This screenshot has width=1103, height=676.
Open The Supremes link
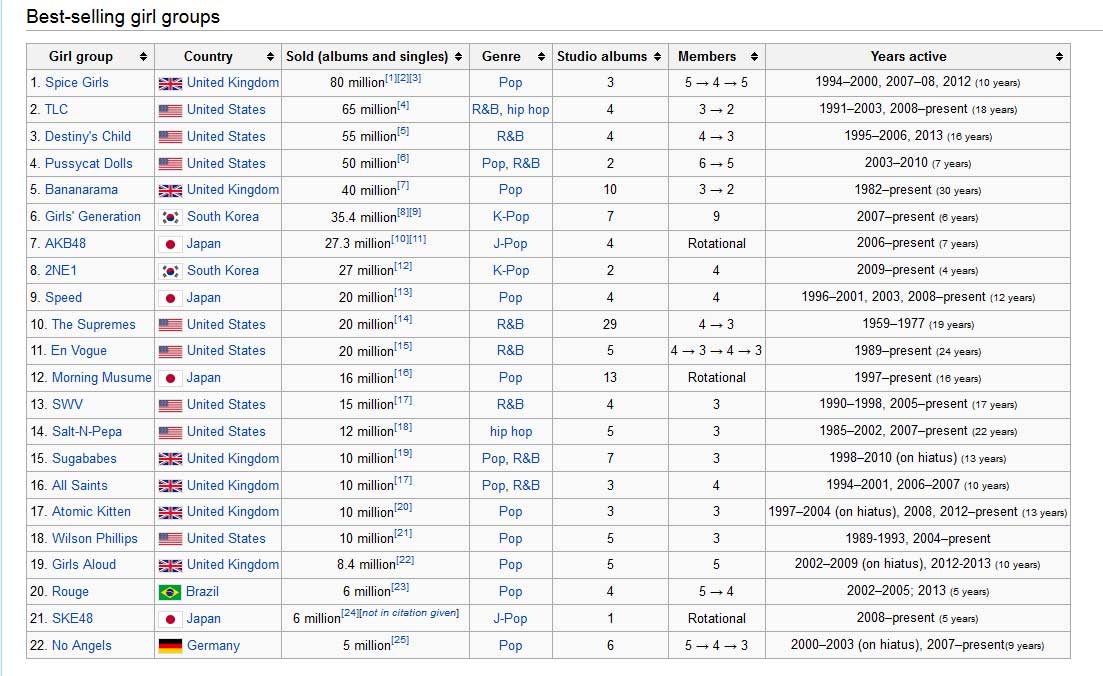pos(94,324)
